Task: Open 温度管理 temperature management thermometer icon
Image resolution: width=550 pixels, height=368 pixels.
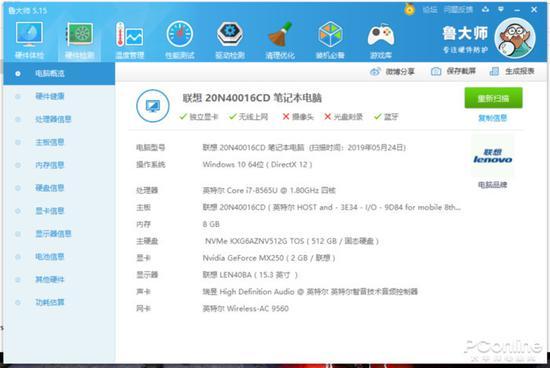Action: 129,40
